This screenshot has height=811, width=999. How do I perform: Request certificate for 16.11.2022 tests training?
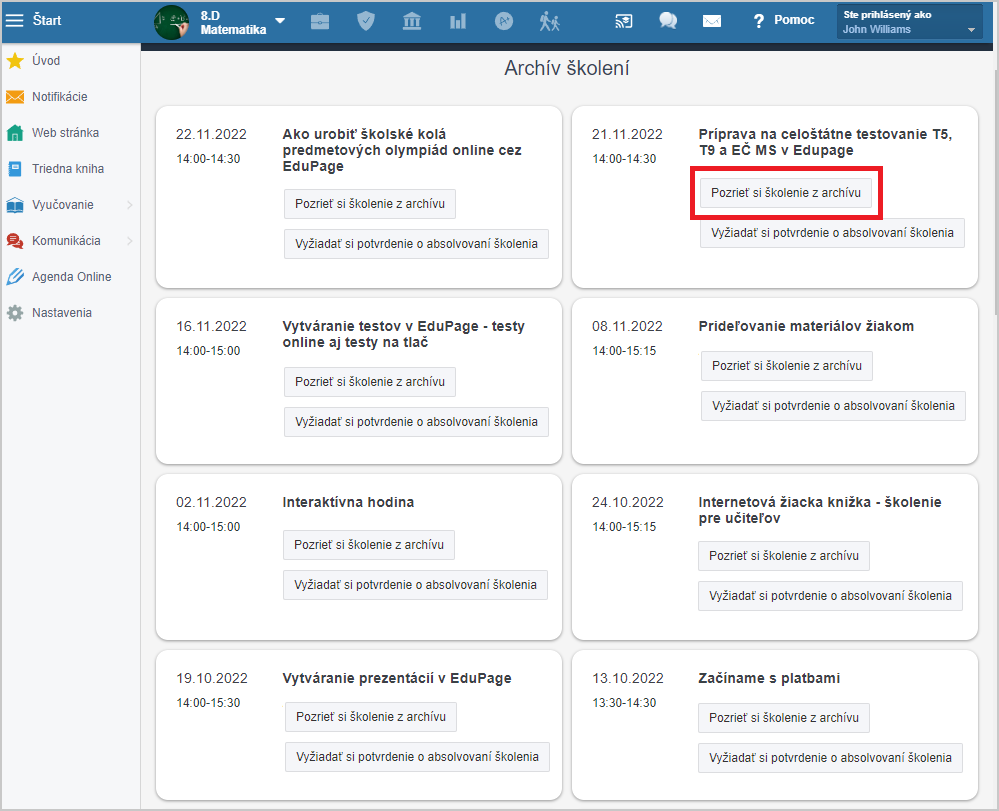(x=416, y=422)
